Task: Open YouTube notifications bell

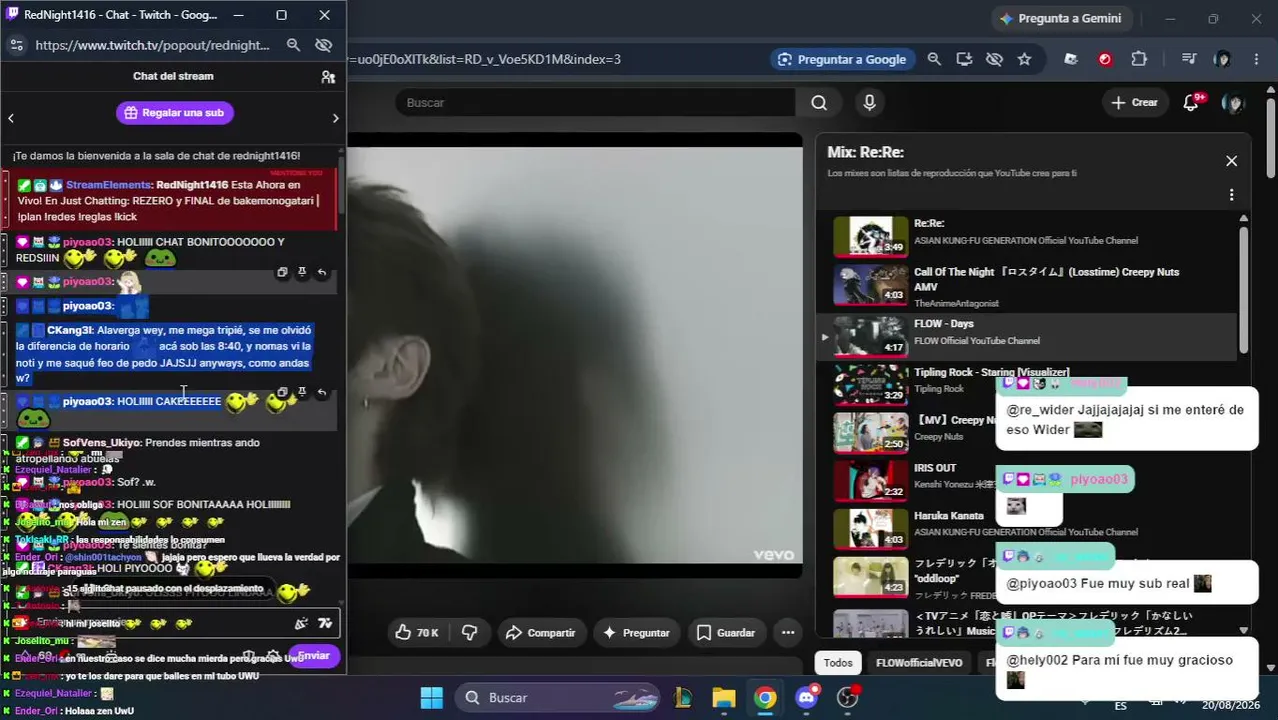Action: (x=1192, y=102)
